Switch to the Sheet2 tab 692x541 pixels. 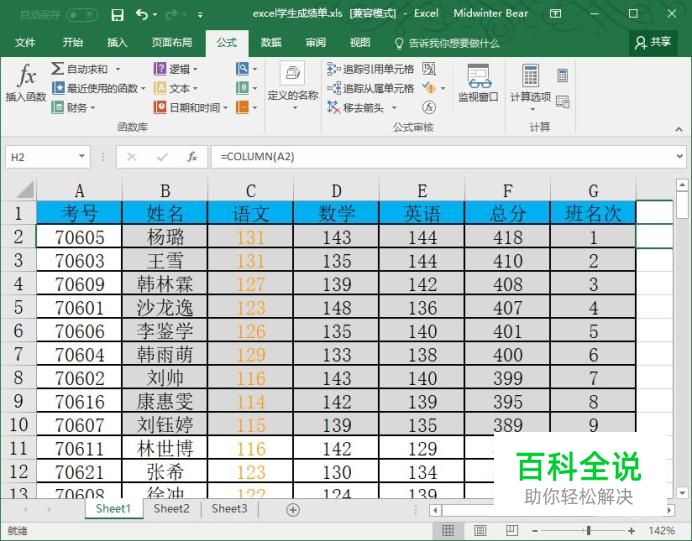tap(172, 509)
